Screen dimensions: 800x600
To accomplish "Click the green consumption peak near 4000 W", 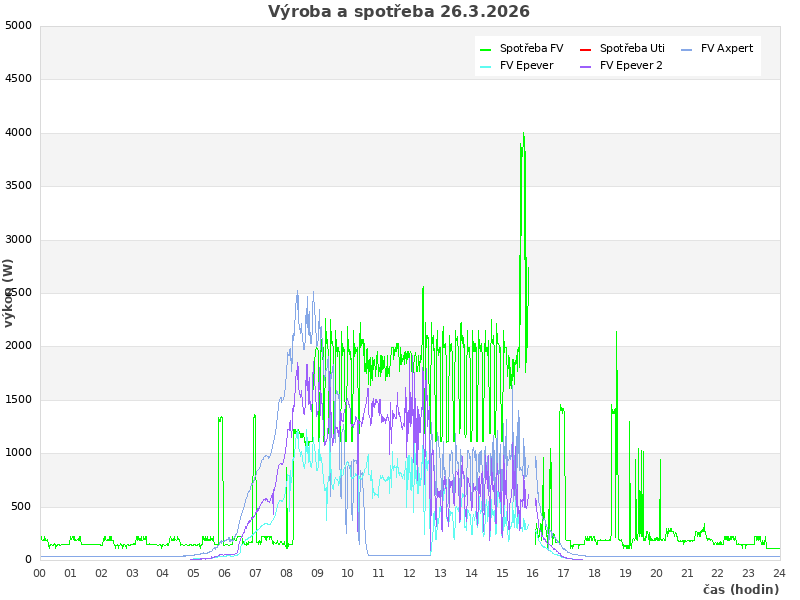I will pos(523,136).
